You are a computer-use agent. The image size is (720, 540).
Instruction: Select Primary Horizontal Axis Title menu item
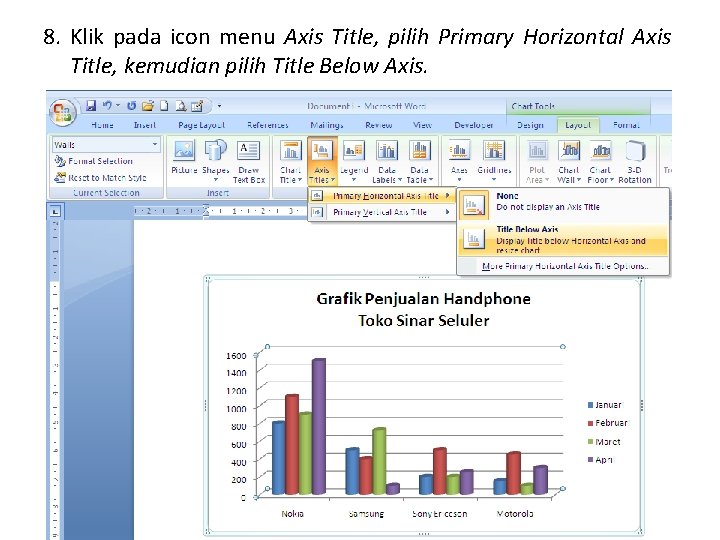[382, 196]
